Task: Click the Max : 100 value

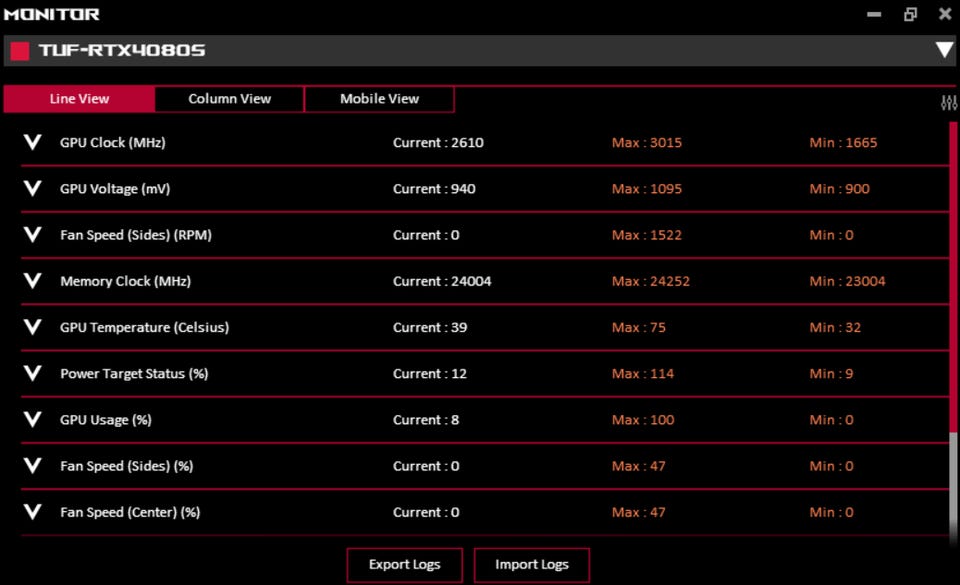Action: 643,420
